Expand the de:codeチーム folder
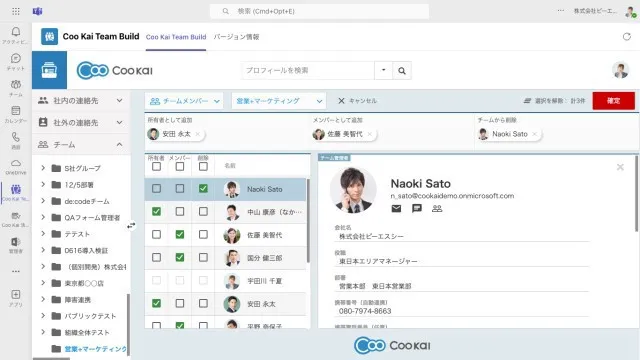This screenshot has width=640, height=360. click(43, 201)
